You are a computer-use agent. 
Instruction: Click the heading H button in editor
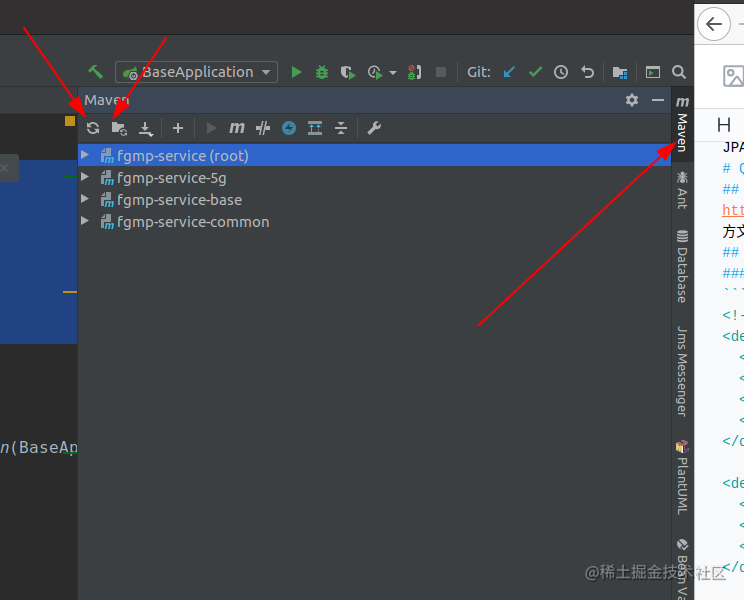click(724, 125)
